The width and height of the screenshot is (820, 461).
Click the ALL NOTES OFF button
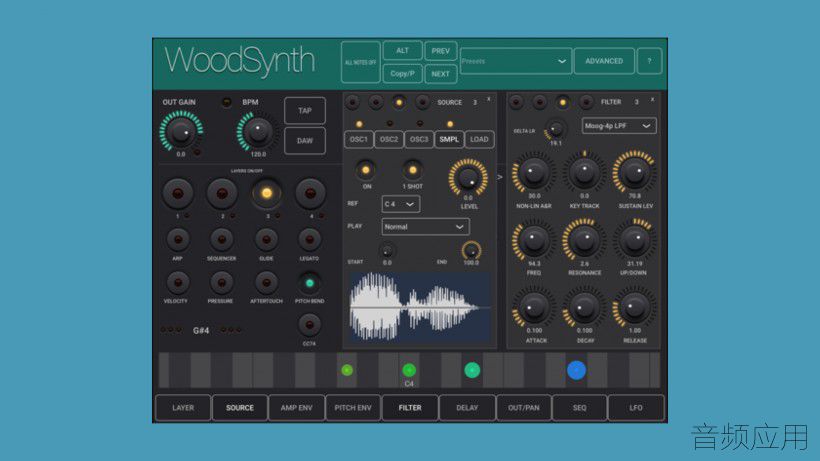point(360,62)
